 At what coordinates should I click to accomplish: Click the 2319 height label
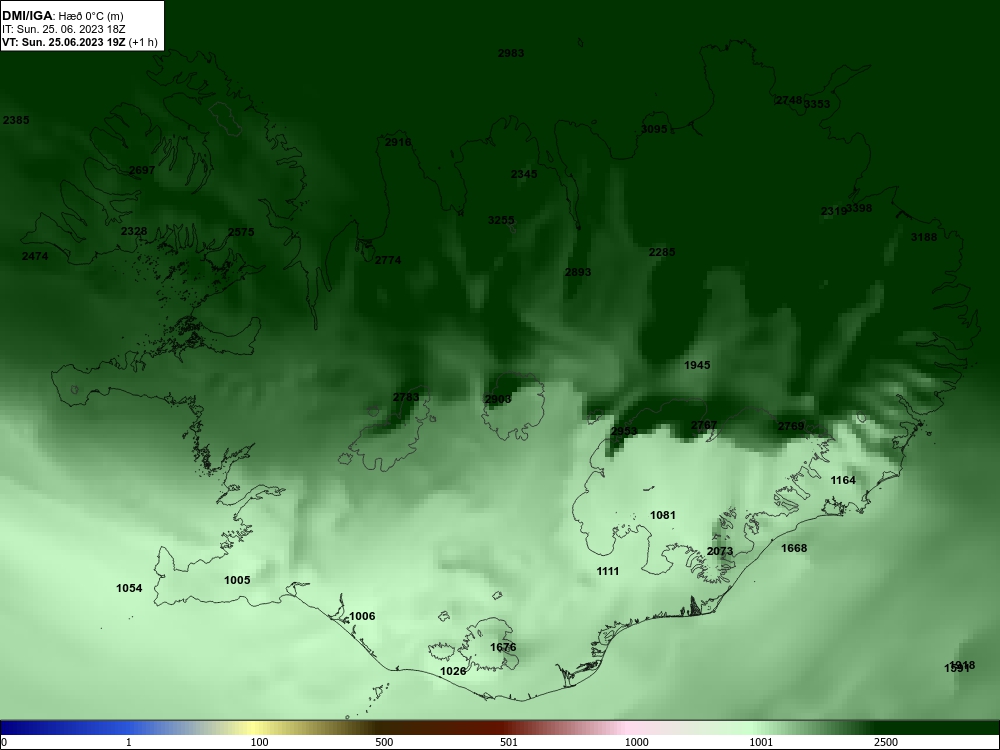tap(833, 211)
